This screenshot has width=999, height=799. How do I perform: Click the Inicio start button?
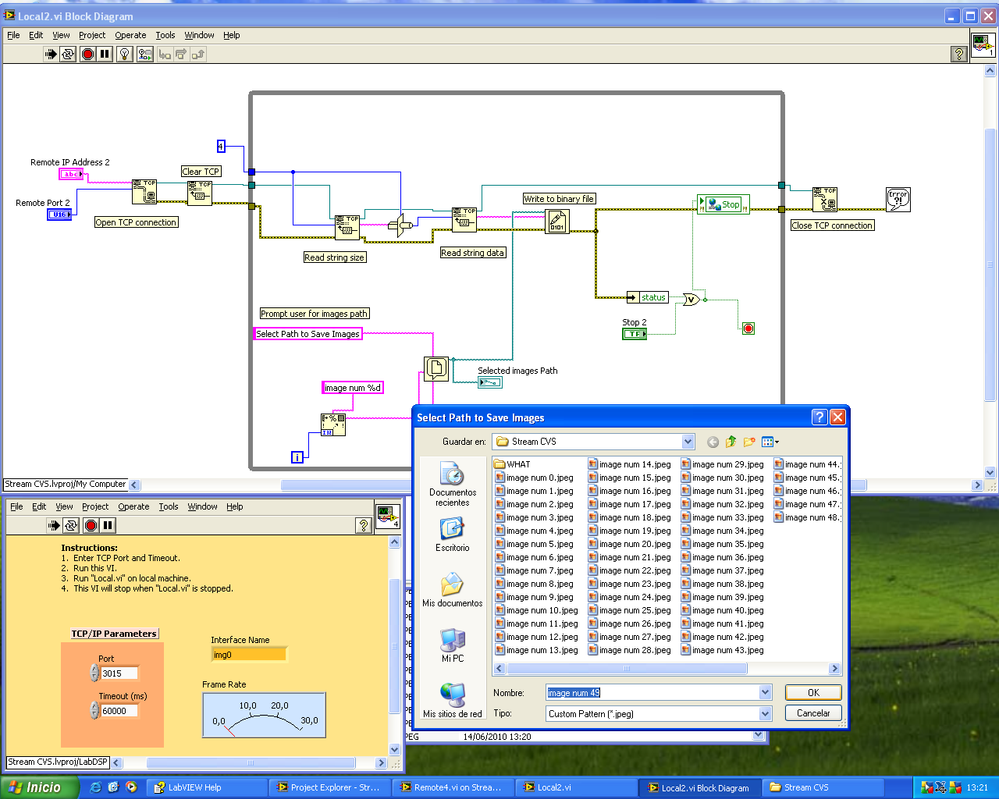tap(34, 787)
